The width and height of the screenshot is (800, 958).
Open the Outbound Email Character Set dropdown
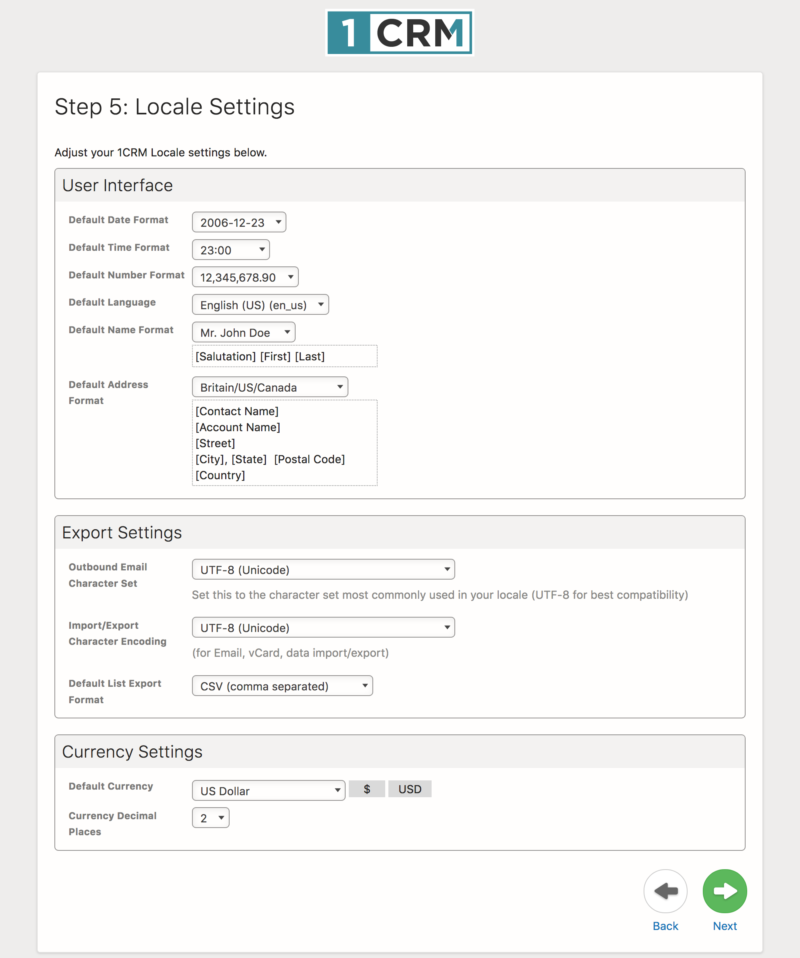(x=322, y=569)
